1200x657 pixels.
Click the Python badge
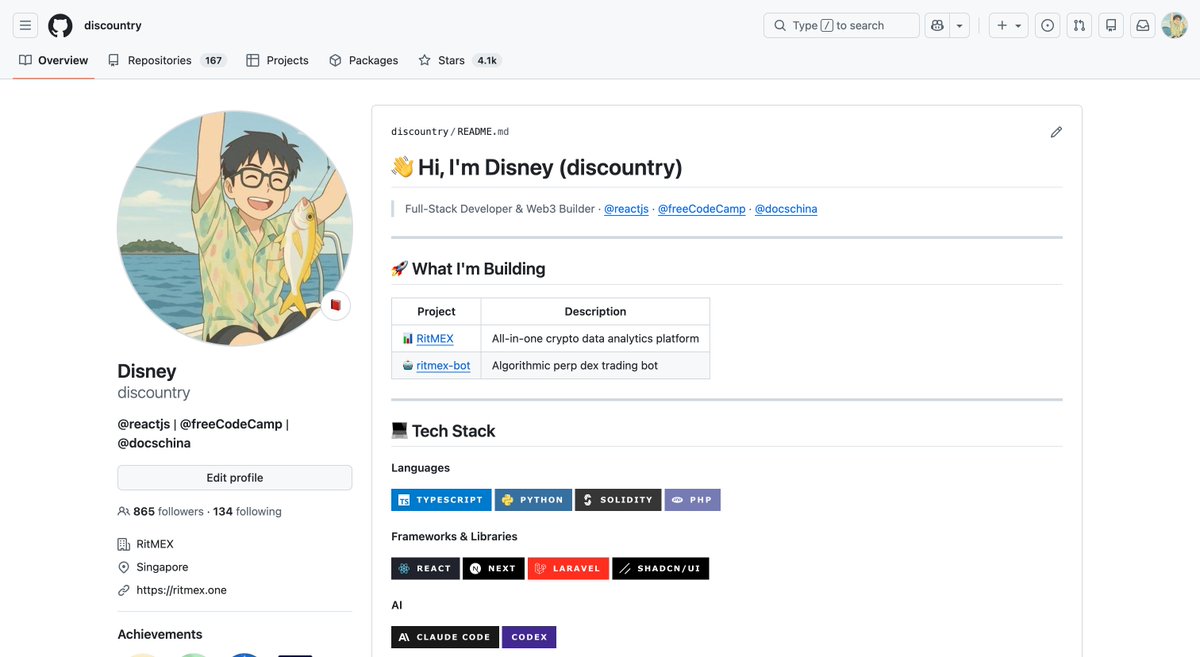[533, 500]
